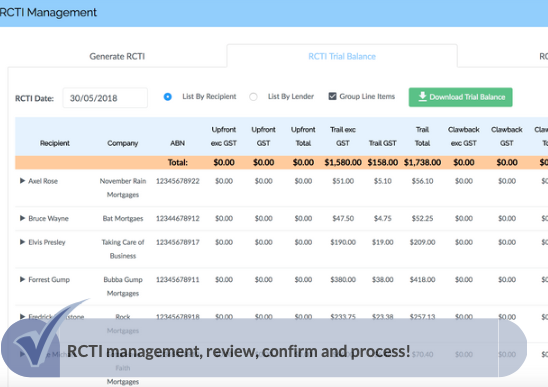
Task: Click the November Rain Mortgages company cell
Action: tap(123, 188)
